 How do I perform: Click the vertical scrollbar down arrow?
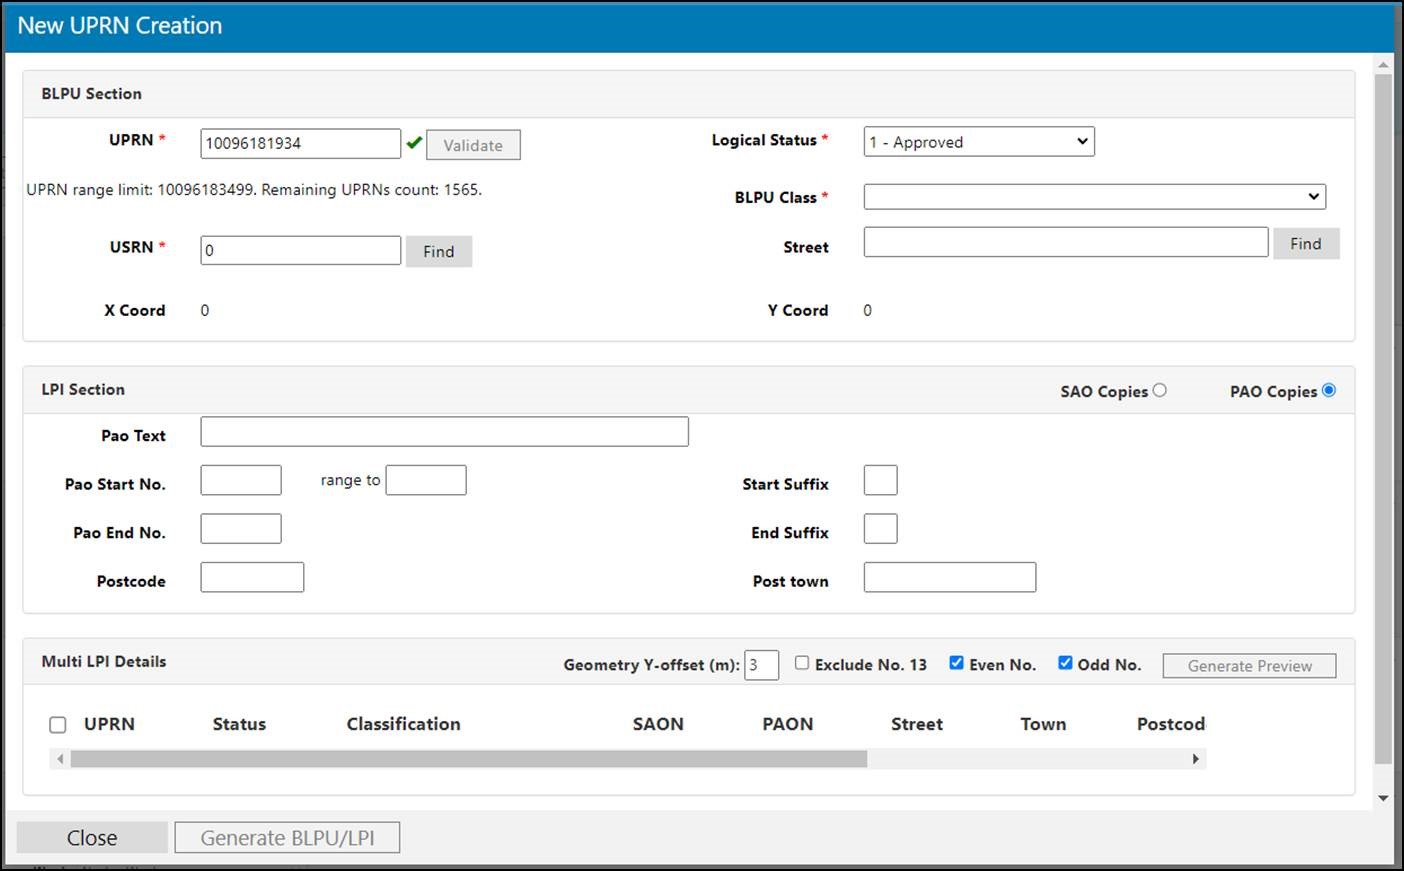tap(1384, 798)
